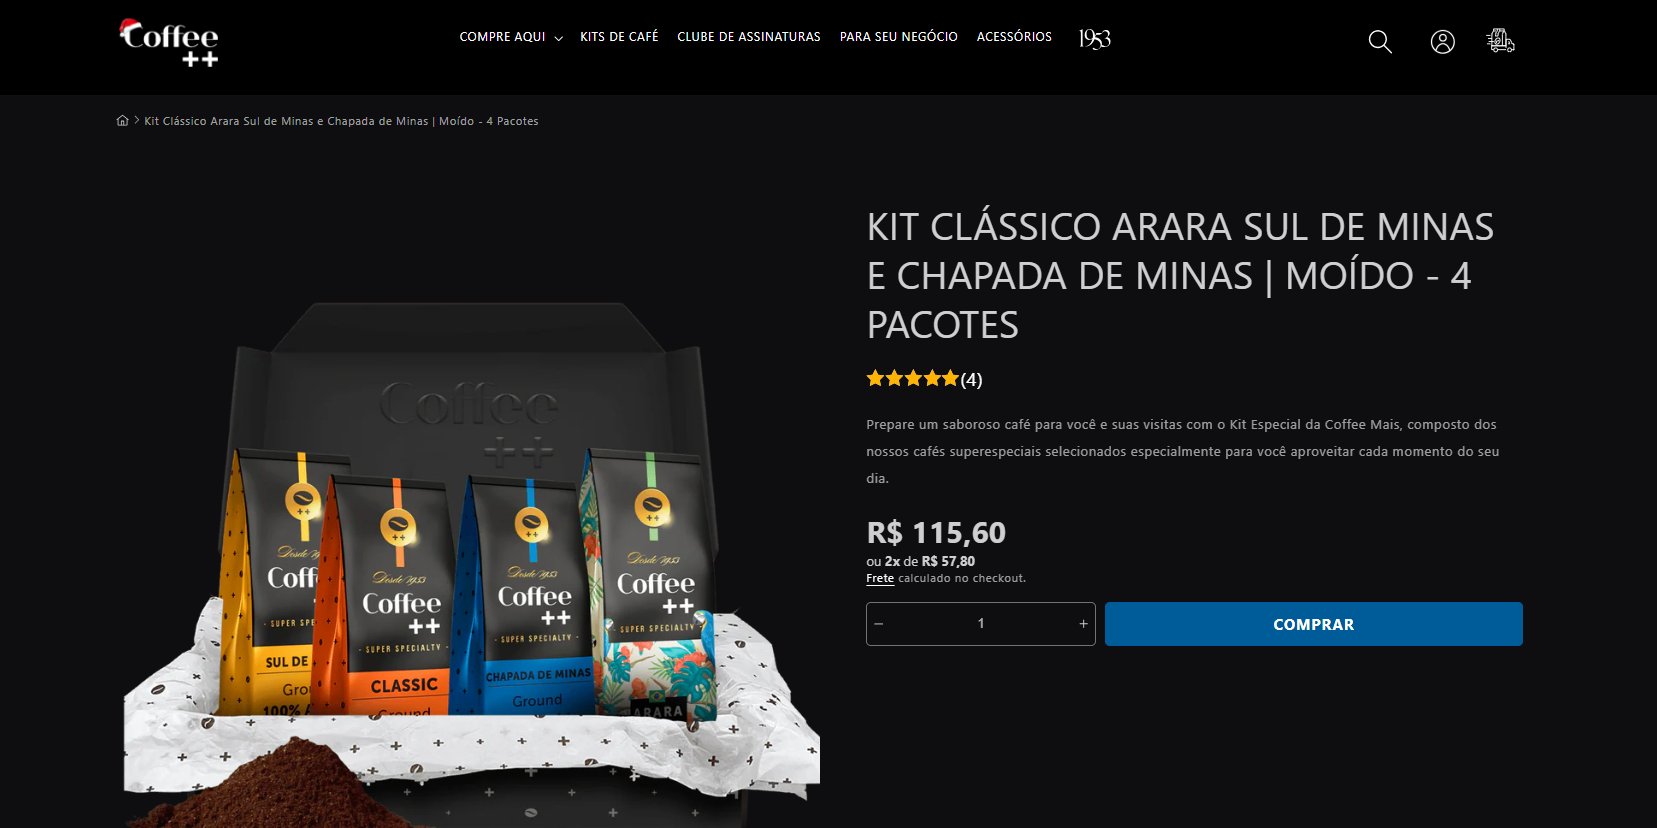
Task: Open Kits de Café menu item
Action: (619, 37)
